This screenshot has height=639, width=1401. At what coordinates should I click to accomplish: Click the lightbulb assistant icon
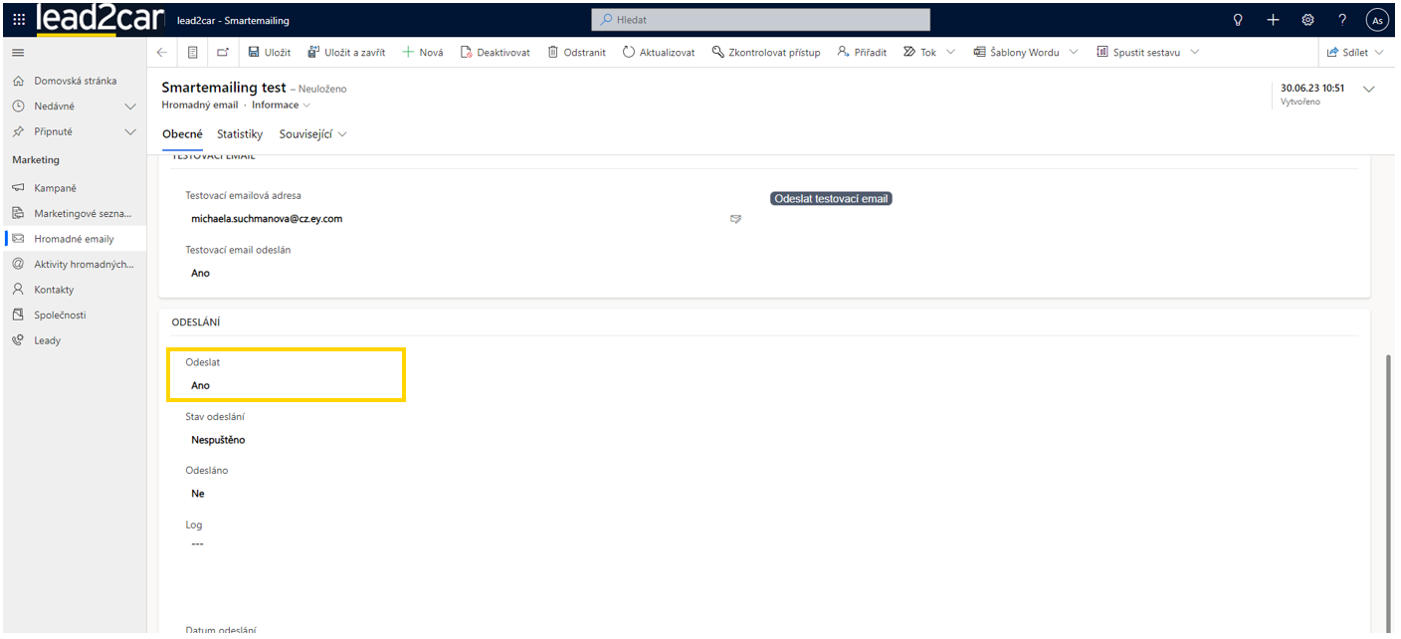1238,20
